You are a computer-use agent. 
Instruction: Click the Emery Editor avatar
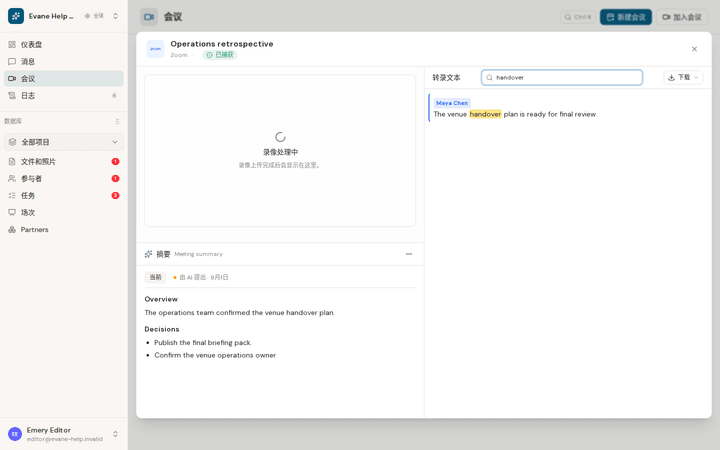pyautogui.click(x=15, y=434)
